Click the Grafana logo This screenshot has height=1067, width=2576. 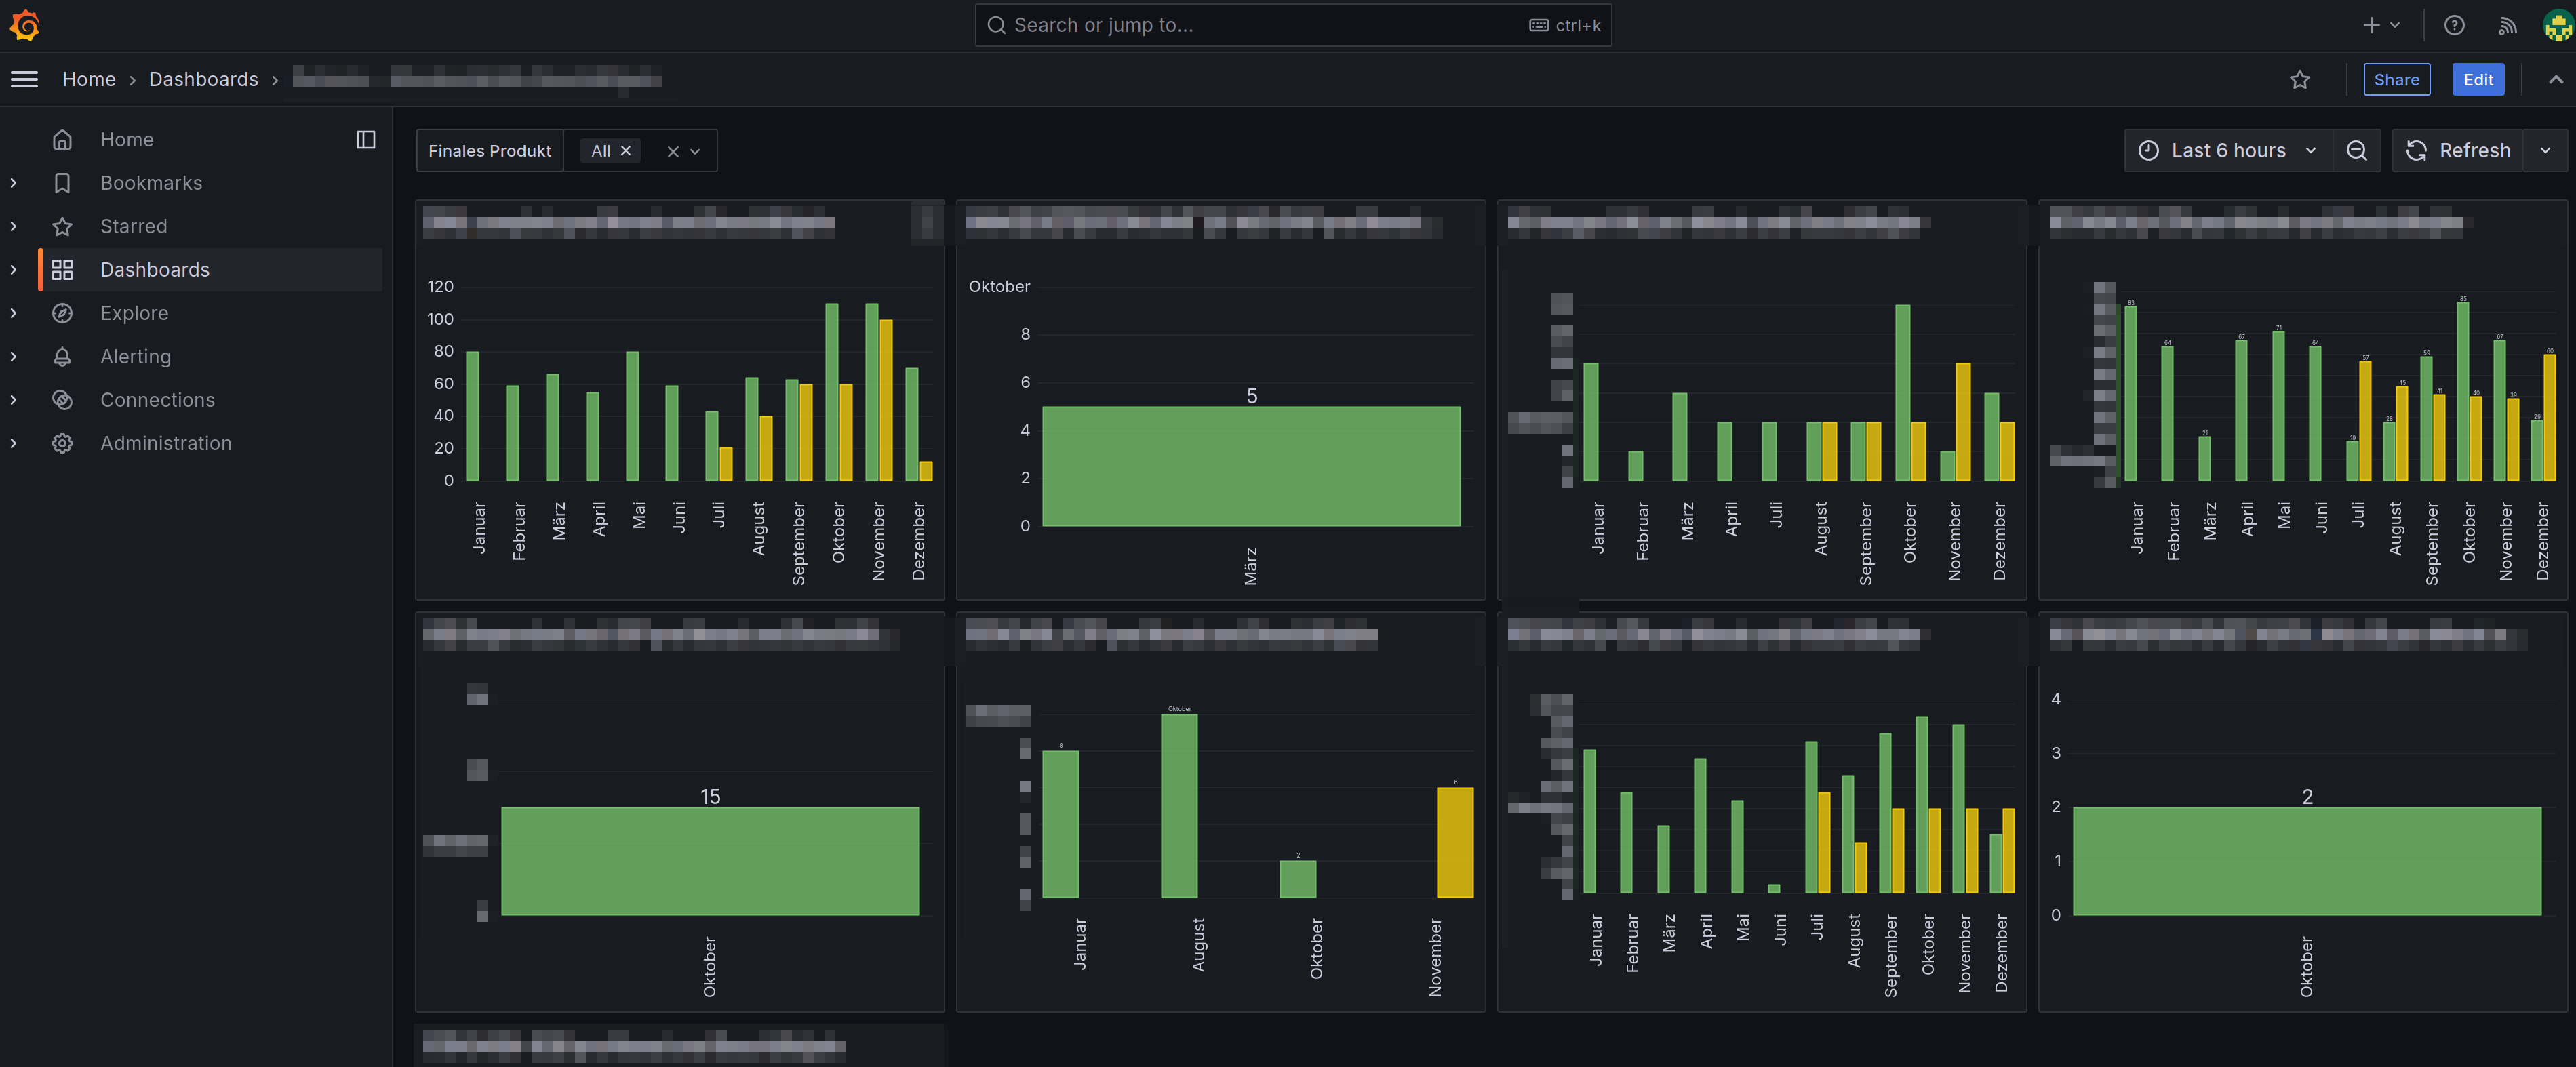(25, 25)
